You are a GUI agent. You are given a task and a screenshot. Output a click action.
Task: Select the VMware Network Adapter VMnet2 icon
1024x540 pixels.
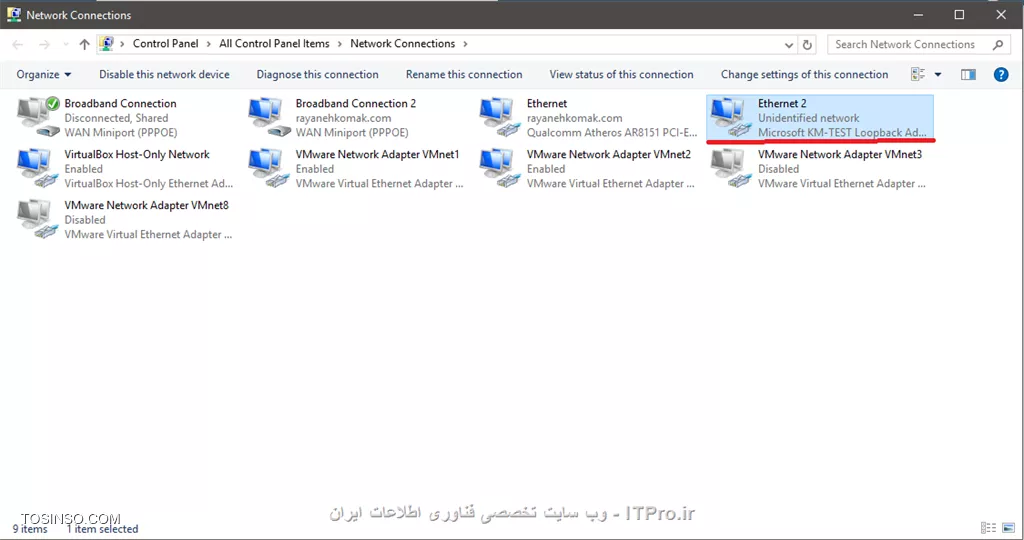pos(501,168)
